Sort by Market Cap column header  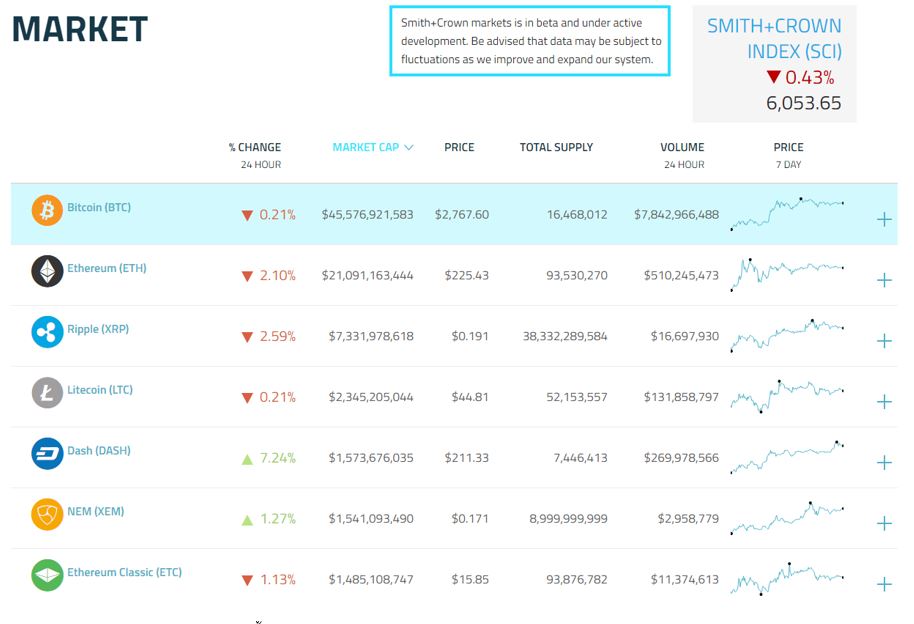point(372,147)
